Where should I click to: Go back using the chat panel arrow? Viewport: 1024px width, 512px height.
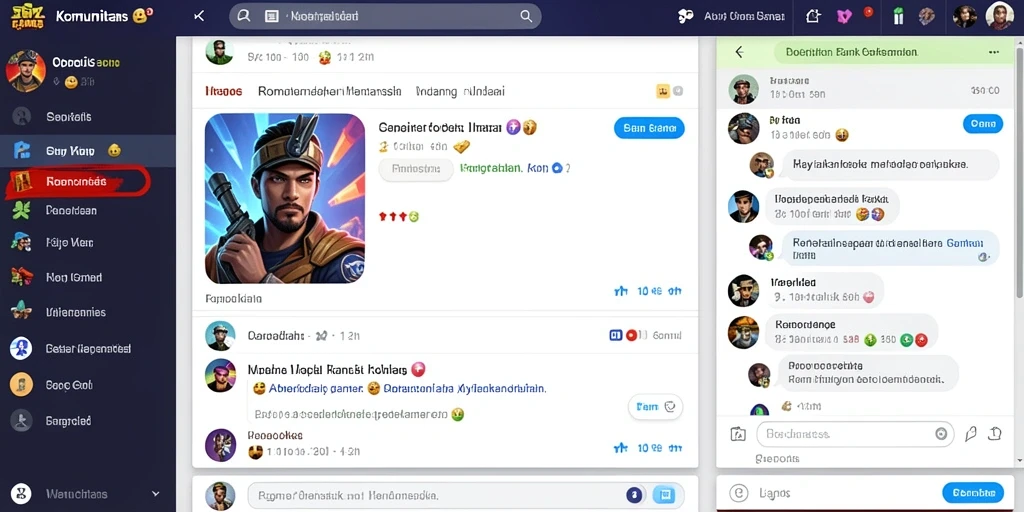point(739,52)
